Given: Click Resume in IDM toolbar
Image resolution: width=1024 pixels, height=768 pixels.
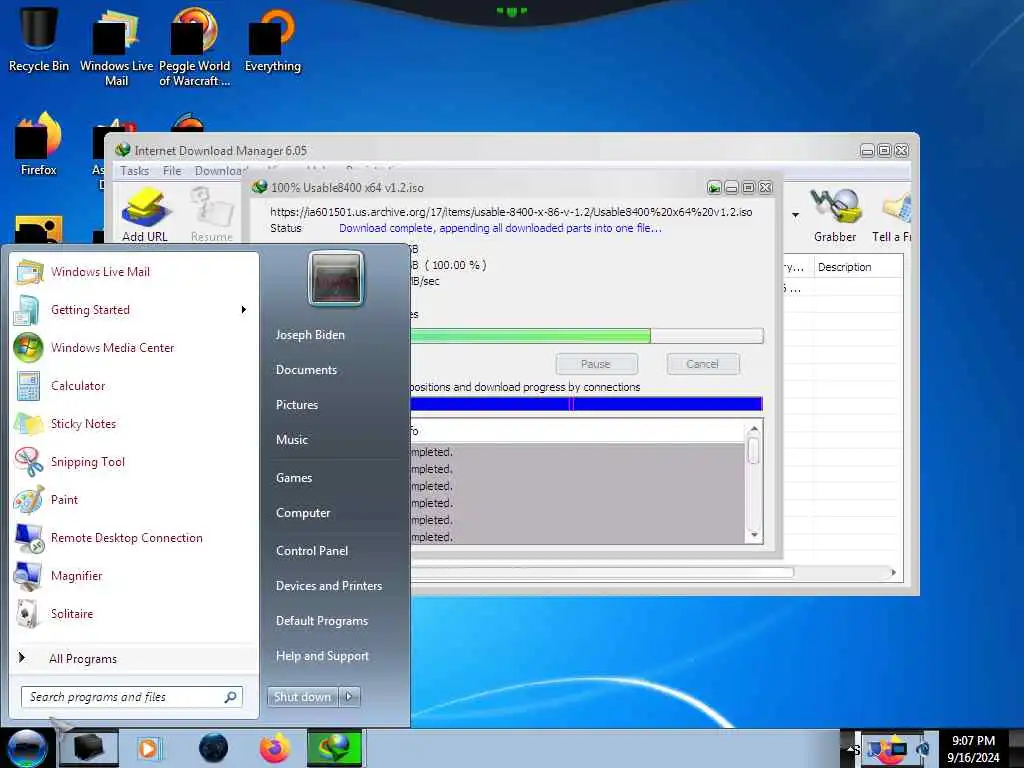Looking at the screenshot, I should pos(212,214).
